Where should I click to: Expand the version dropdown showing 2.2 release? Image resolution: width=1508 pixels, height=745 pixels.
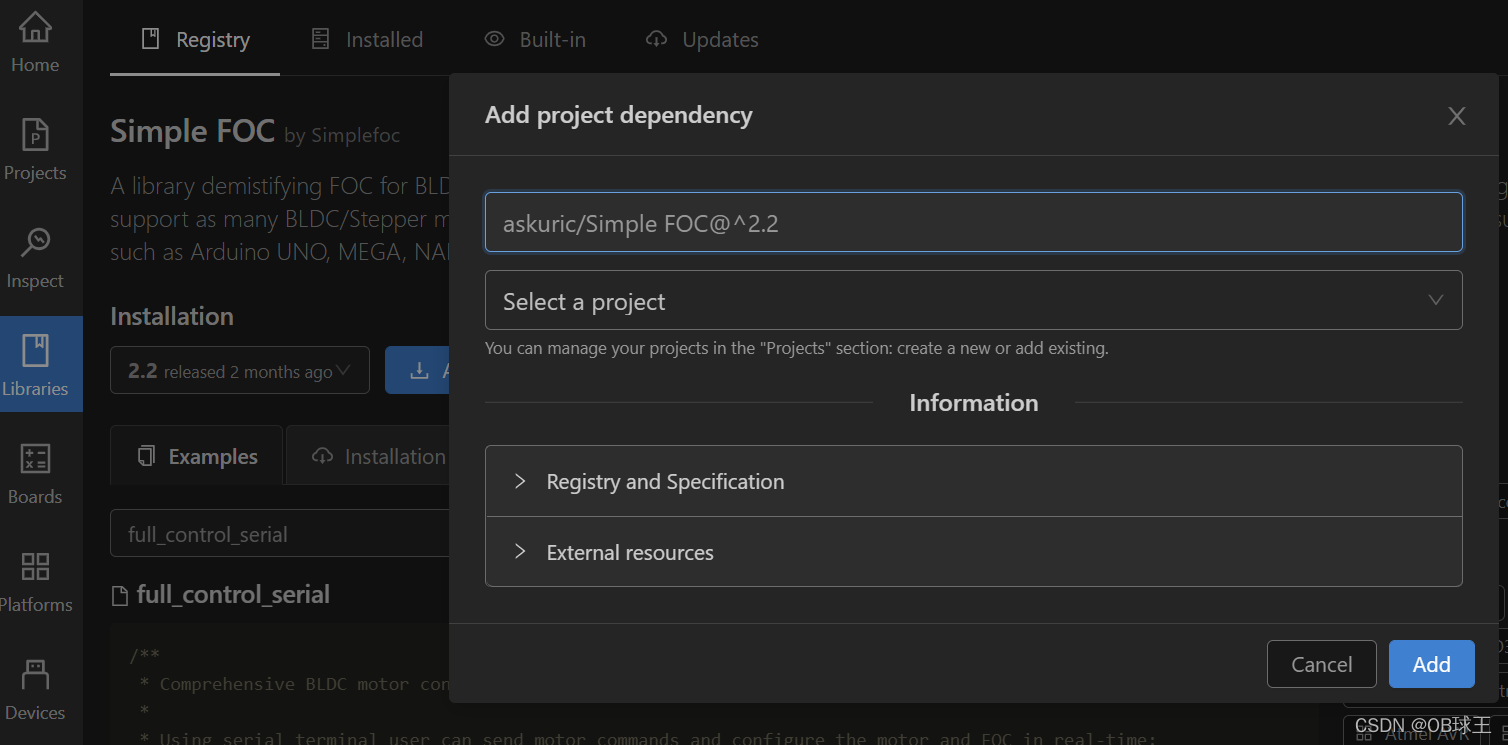(239, 370)
